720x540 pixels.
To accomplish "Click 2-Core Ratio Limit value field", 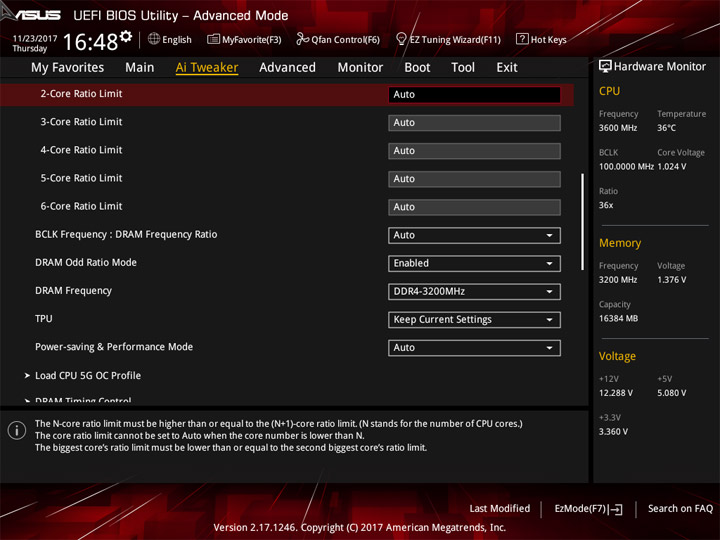I will click(474, 95).
